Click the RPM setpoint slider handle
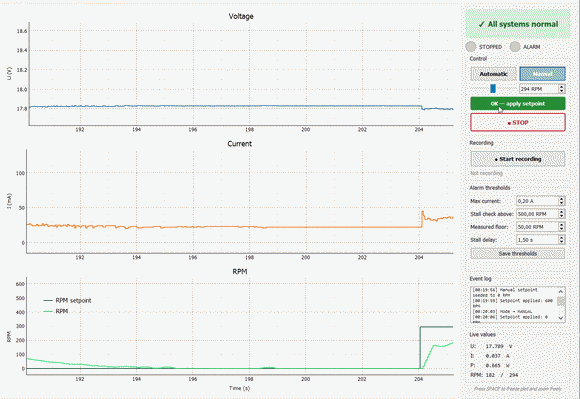This screenshot has height=399, width=580. pos(493,89)
